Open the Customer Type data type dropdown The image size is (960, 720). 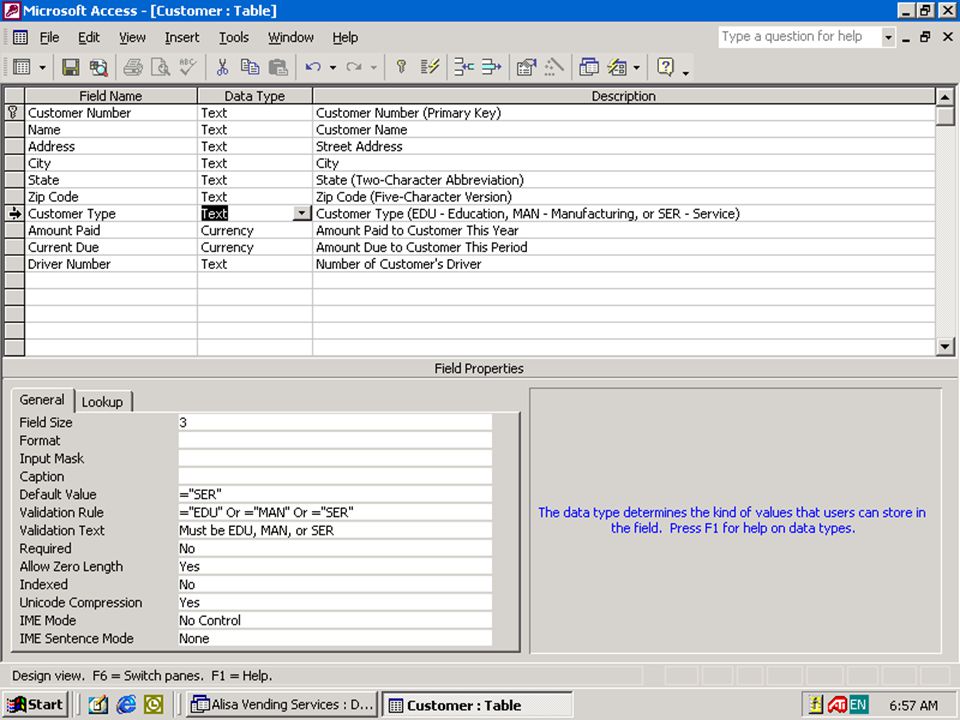pyautogui.click(x=302, y=213)
